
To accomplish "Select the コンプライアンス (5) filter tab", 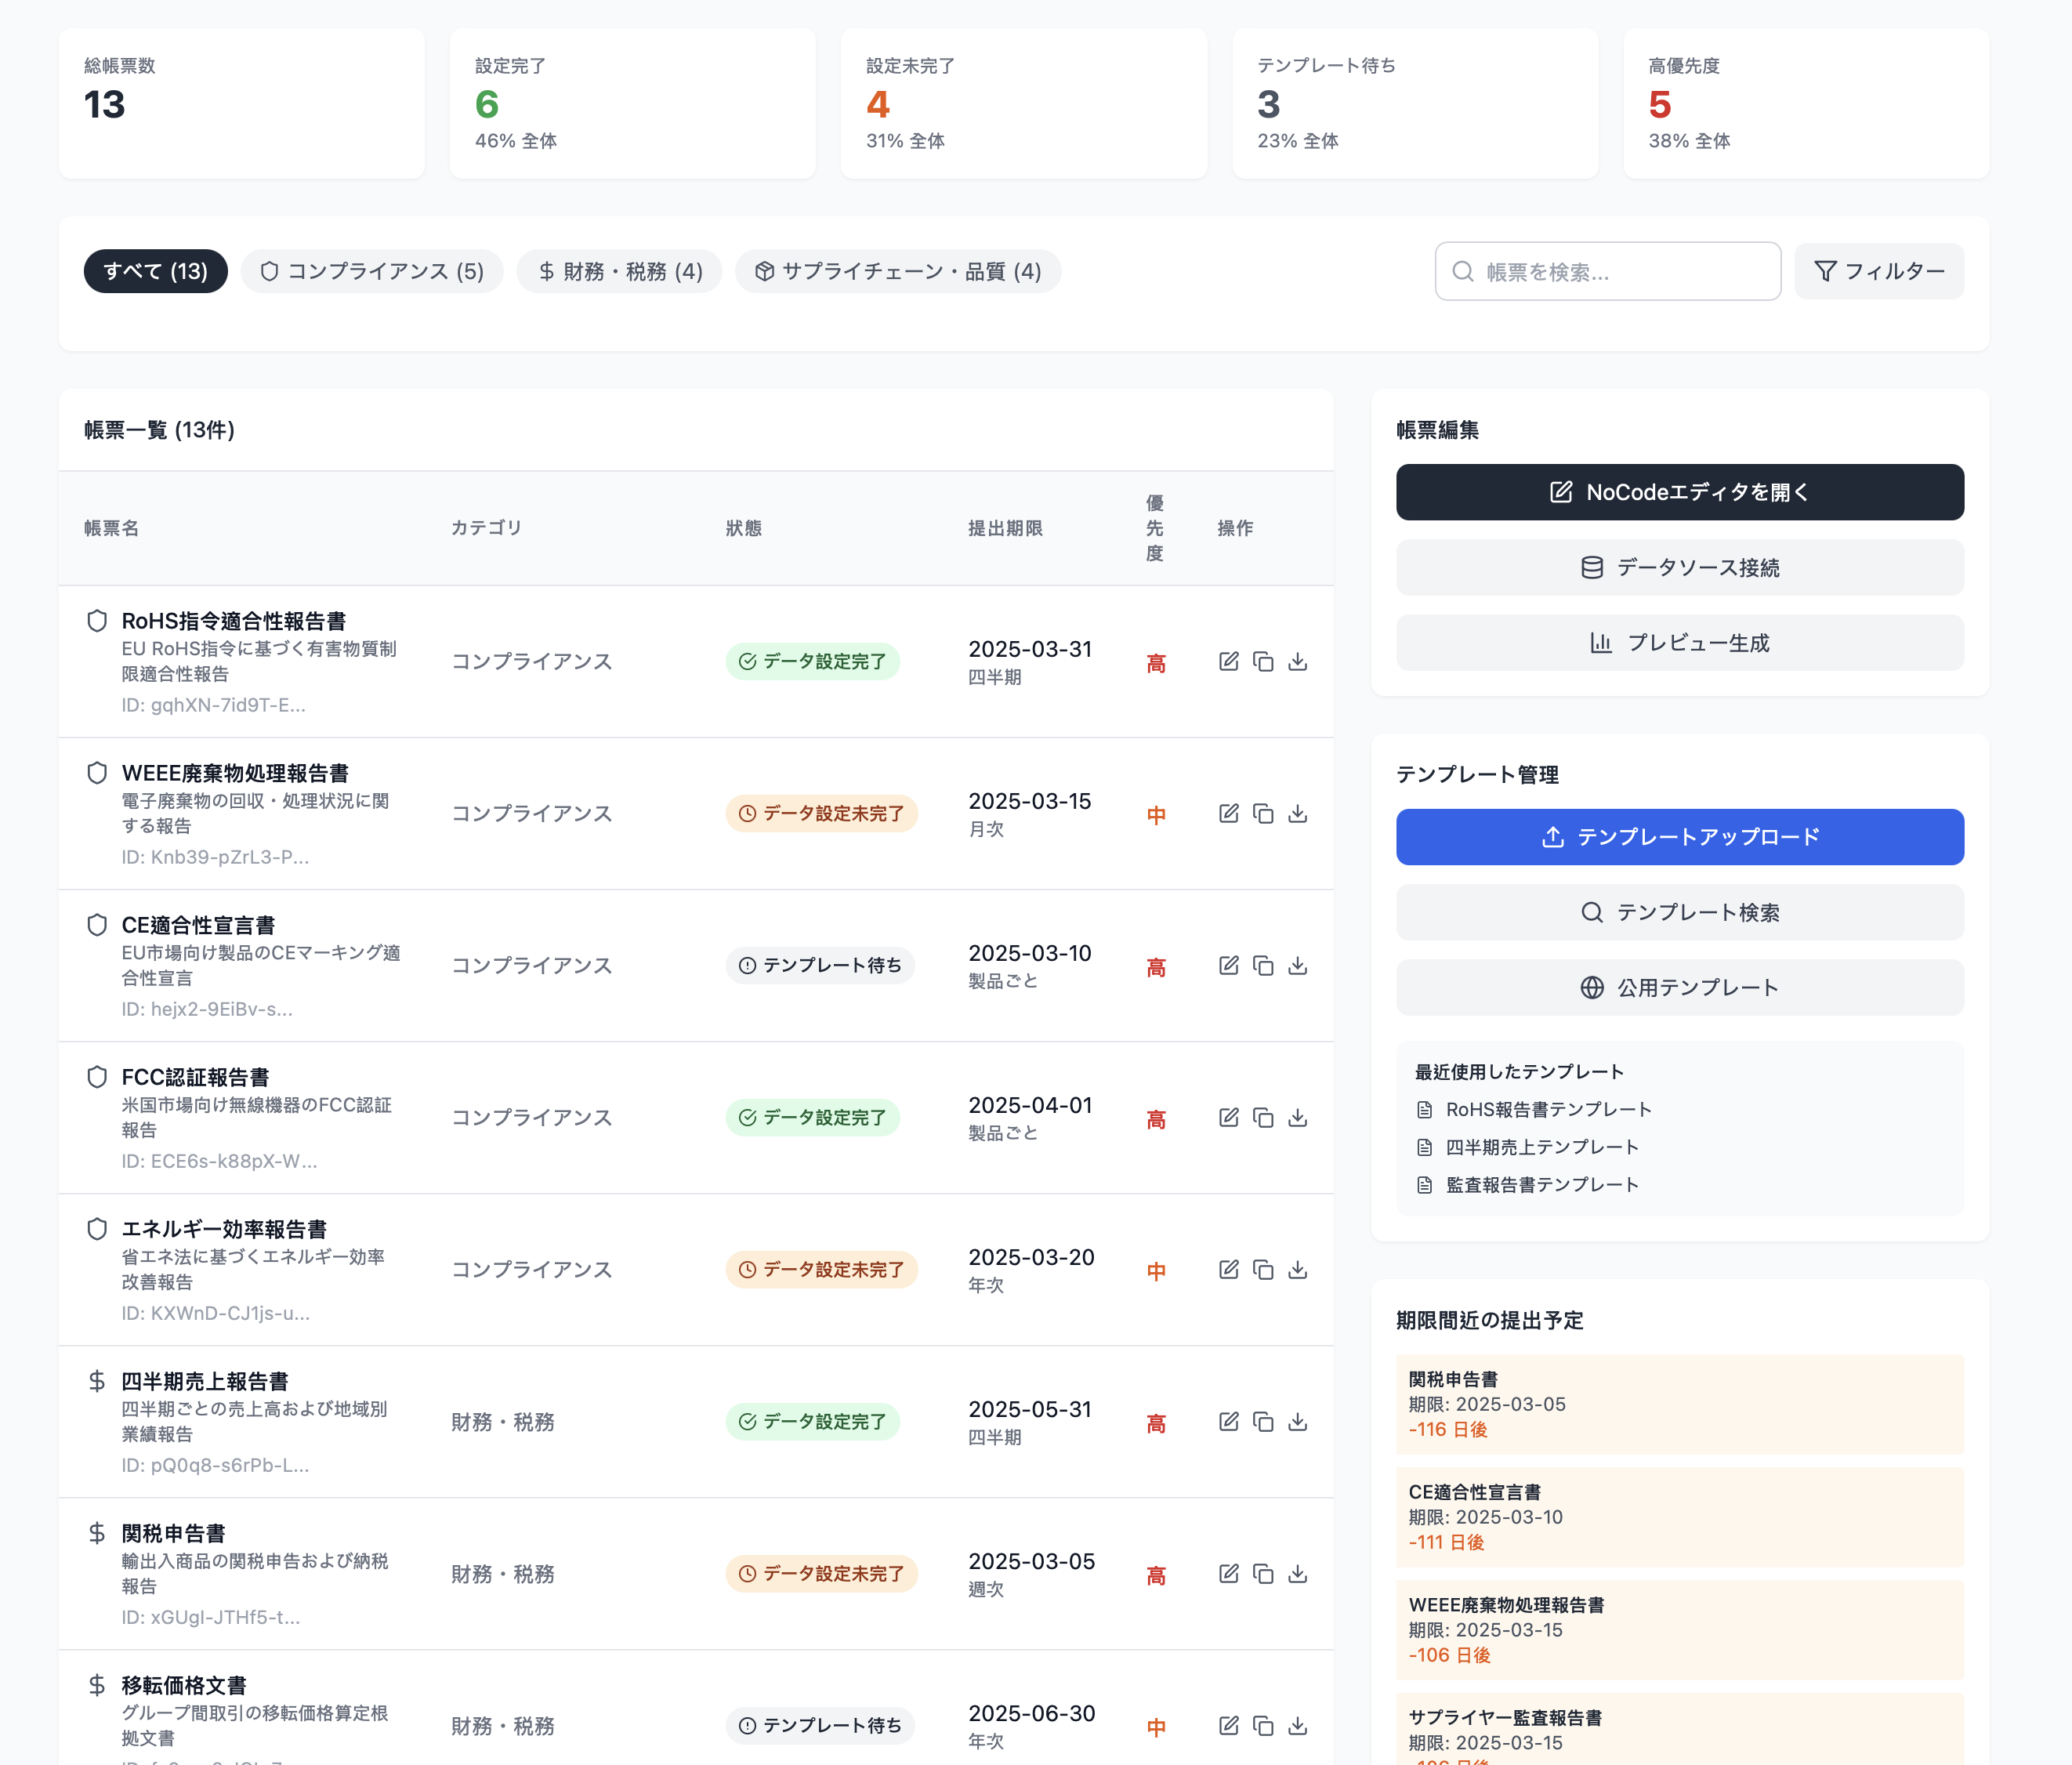I will click(372, 271).
